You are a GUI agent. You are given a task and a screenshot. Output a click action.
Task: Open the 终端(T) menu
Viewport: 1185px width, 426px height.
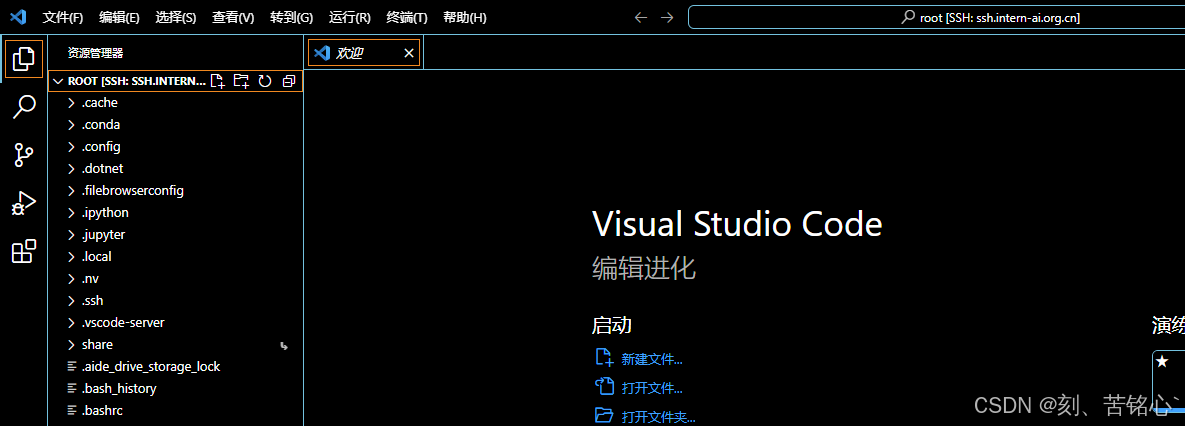[x=407, y=17]
